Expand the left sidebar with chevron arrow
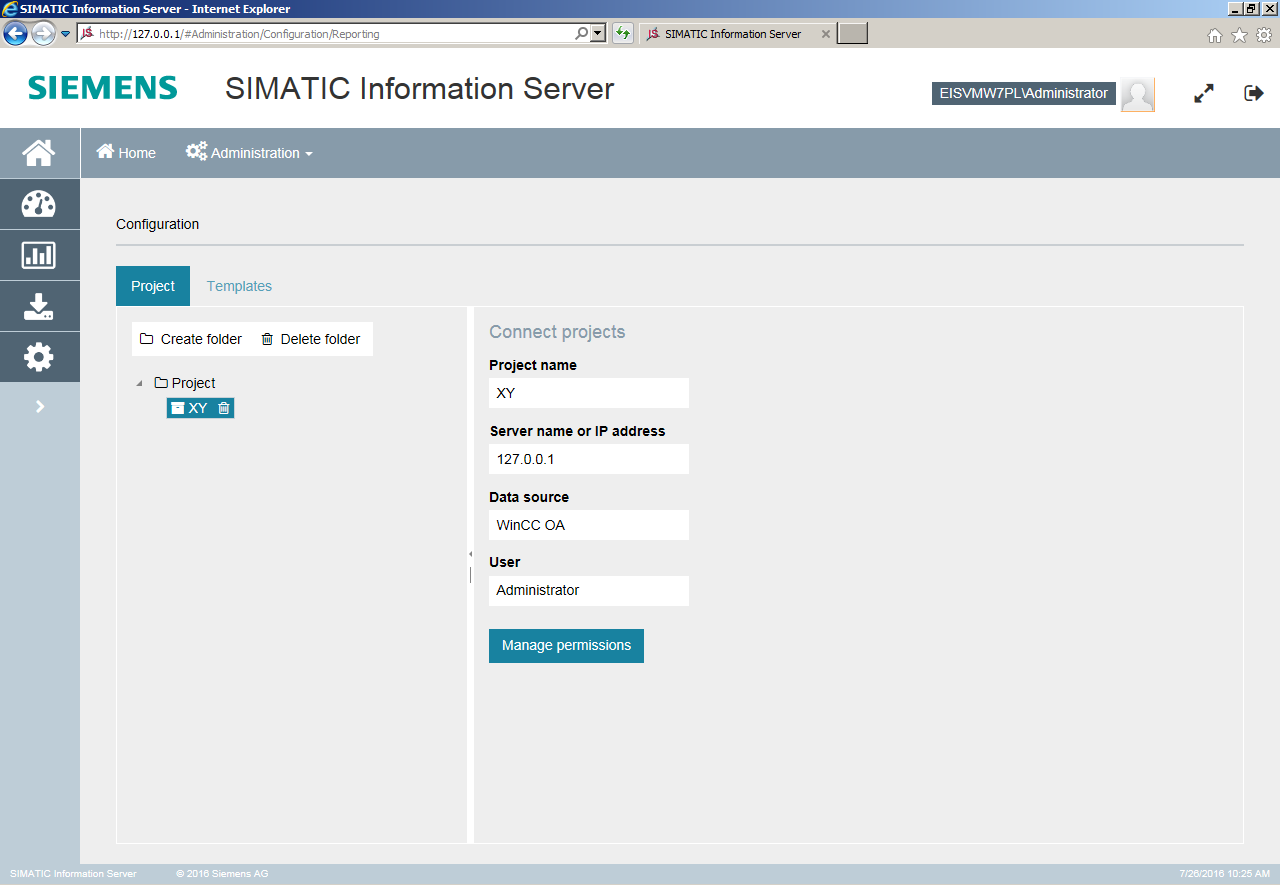This screenshot has width=1280, height=885. (x=40, y=406)
